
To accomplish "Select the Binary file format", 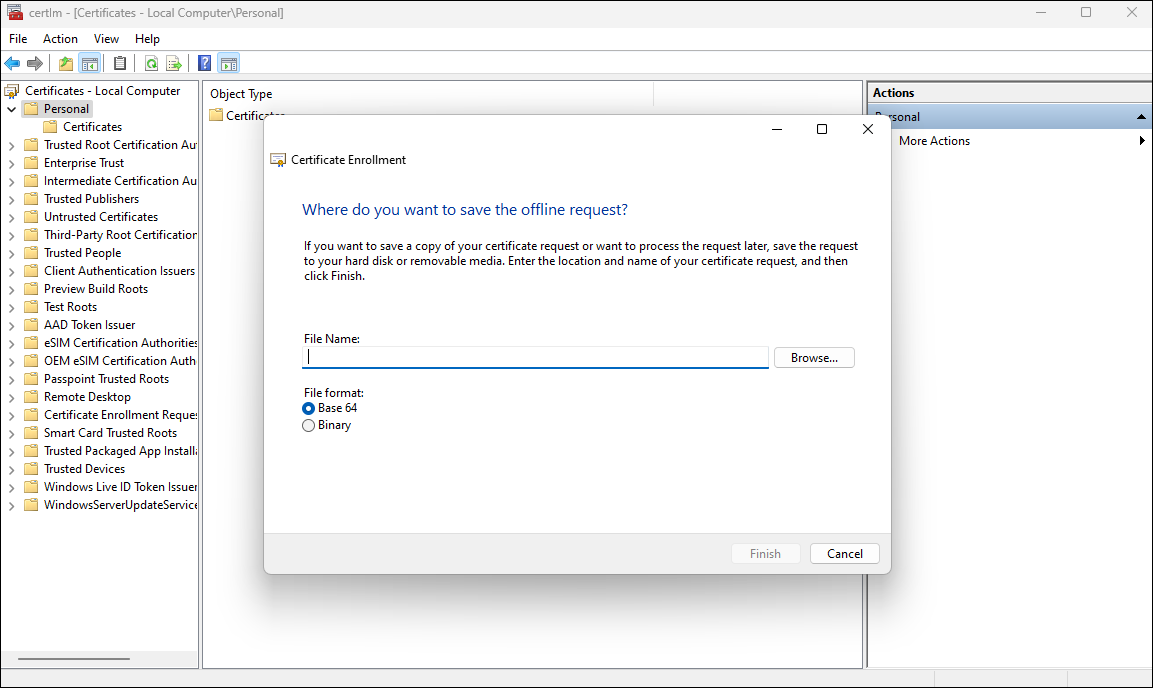I will click(x=309, y=425).
